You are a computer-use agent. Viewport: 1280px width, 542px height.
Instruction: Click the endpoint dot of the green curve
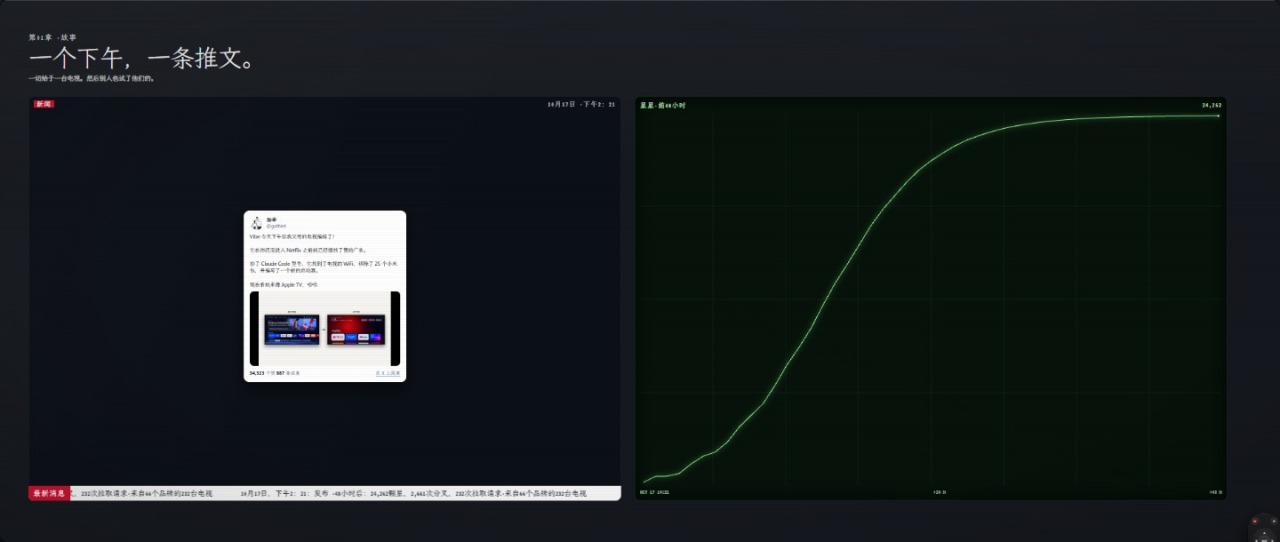click(1218, 116)
